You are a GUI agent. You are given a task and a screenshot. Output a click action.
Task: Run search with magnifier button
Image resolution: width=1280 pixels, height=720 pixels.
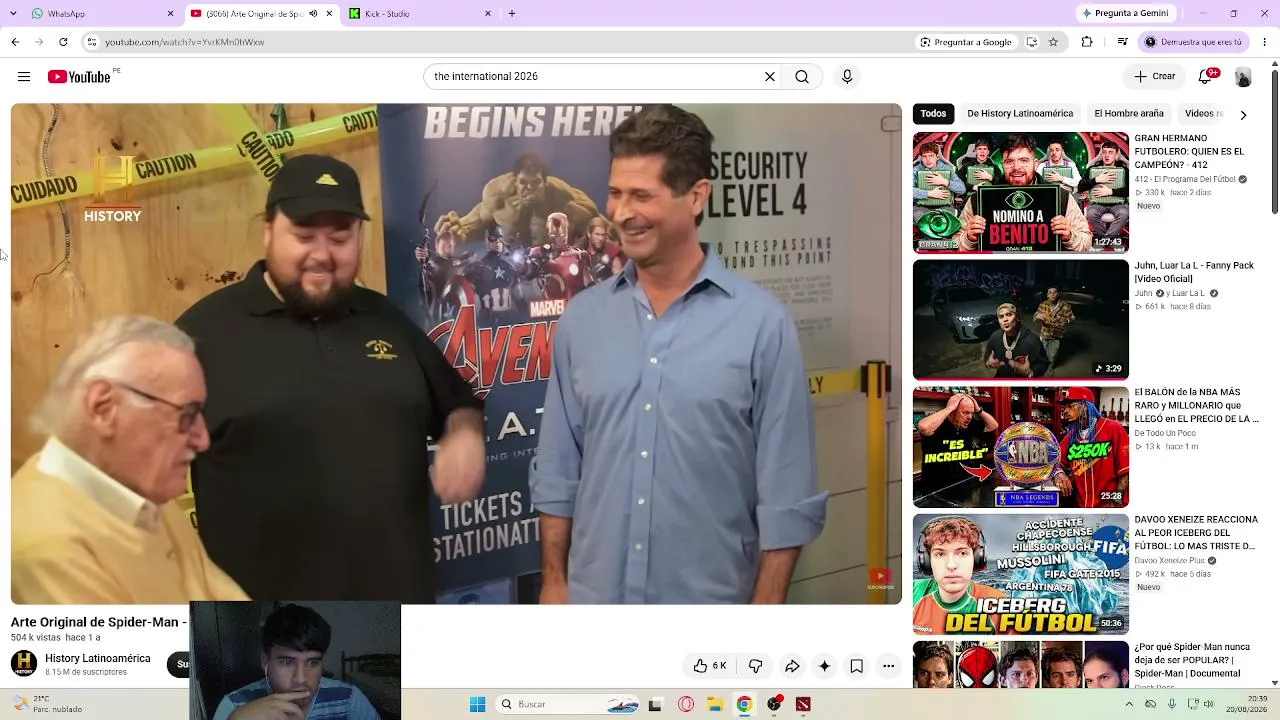click(802, 77)
